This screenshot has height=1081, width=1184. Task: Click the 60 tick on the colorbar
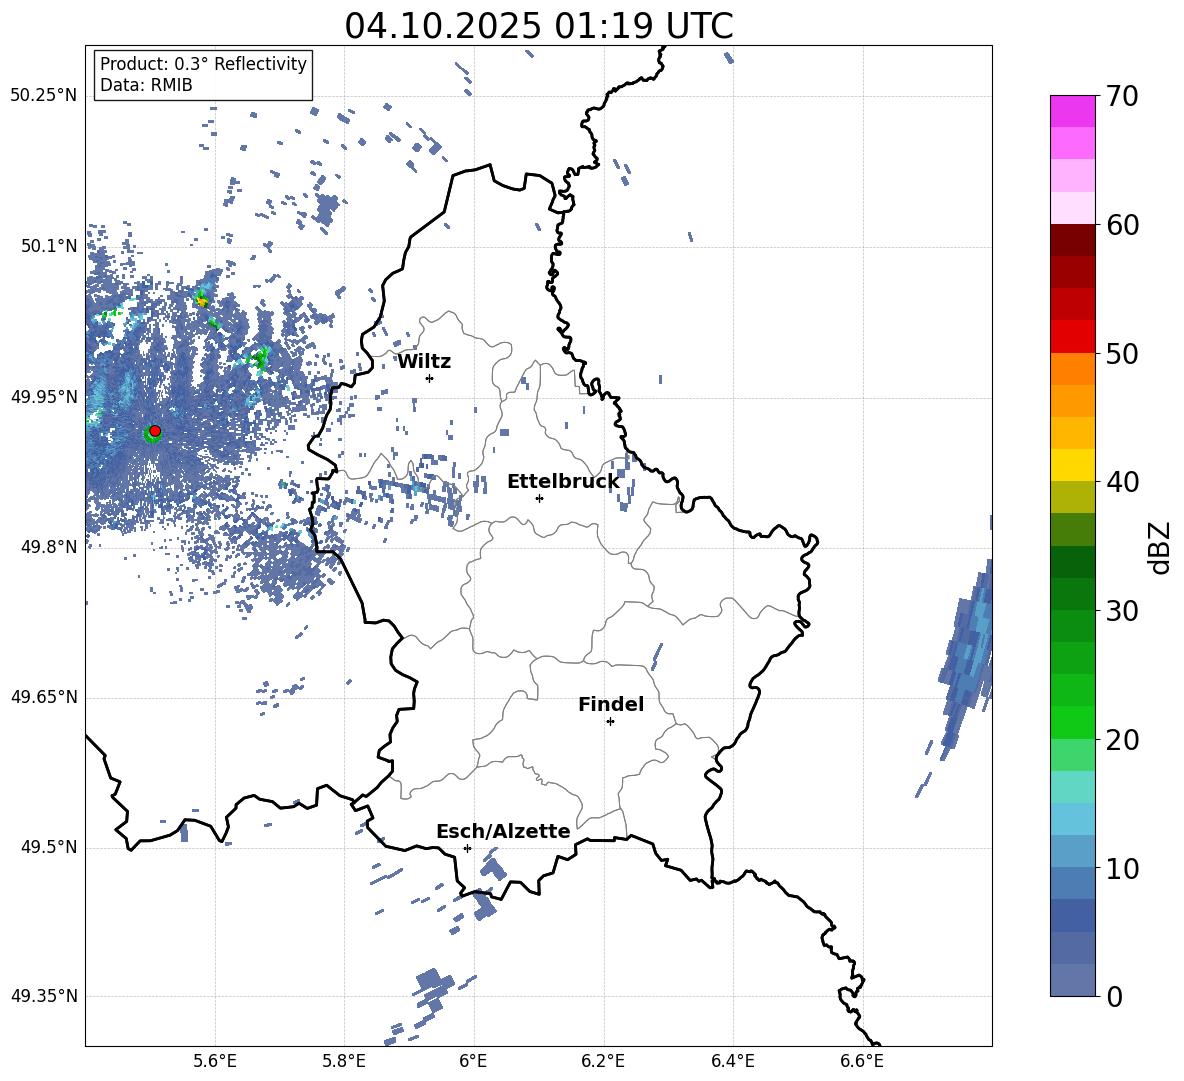(1122, 225)
